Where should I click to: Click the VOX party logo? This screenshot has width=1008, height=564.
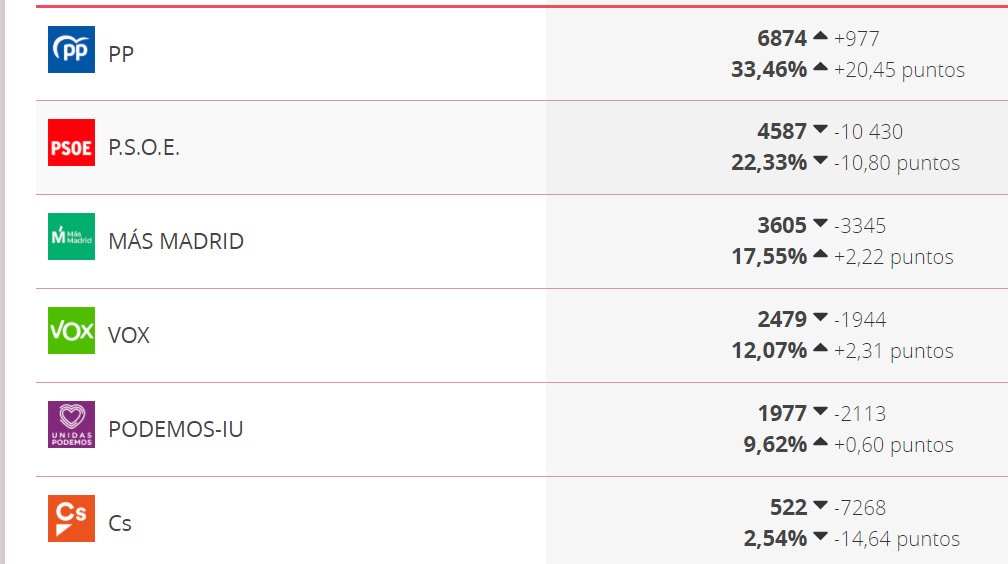(x=71, y=331)
